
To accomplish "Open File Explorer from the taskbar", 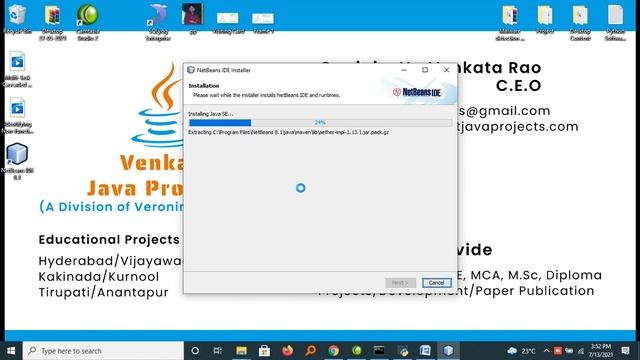I will [x=241, y=351].
